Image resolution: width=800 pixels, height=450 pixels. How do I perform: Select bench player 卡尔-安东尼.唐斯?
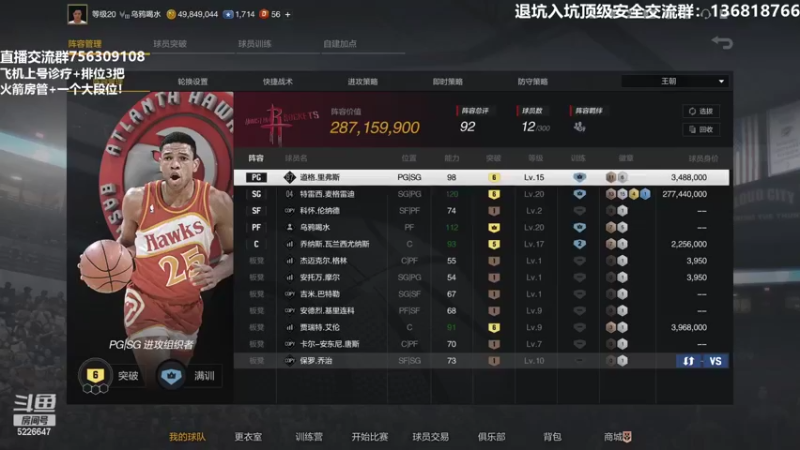(x=481, y=344)
